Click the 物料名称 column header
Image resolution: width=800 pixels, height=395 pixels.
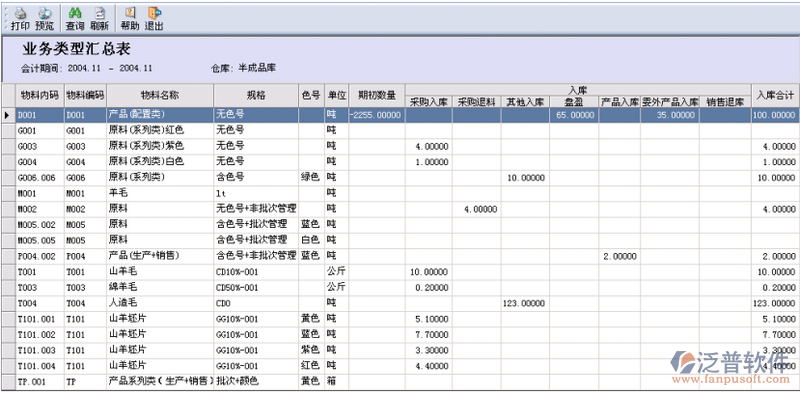pyautogui.click(x=160, y=95)
